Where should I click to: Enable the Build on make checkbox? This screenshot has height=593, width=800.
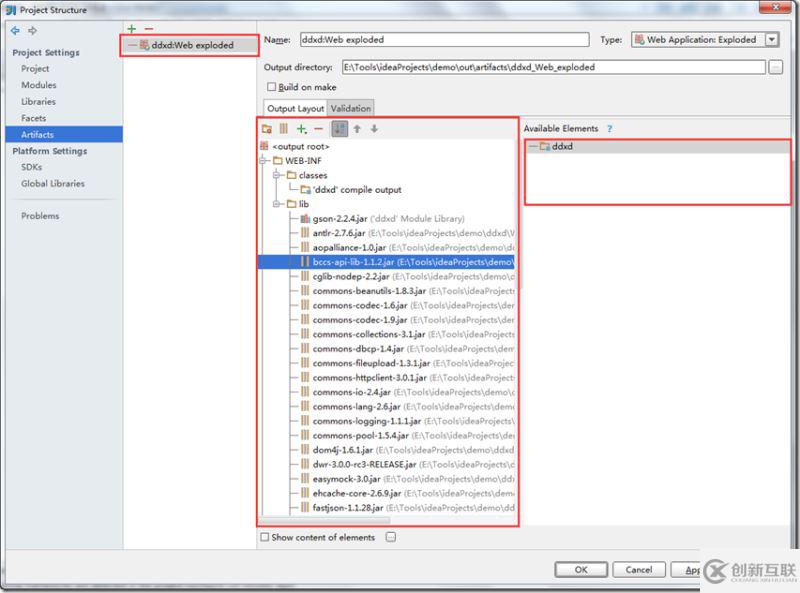coord(271,87)
